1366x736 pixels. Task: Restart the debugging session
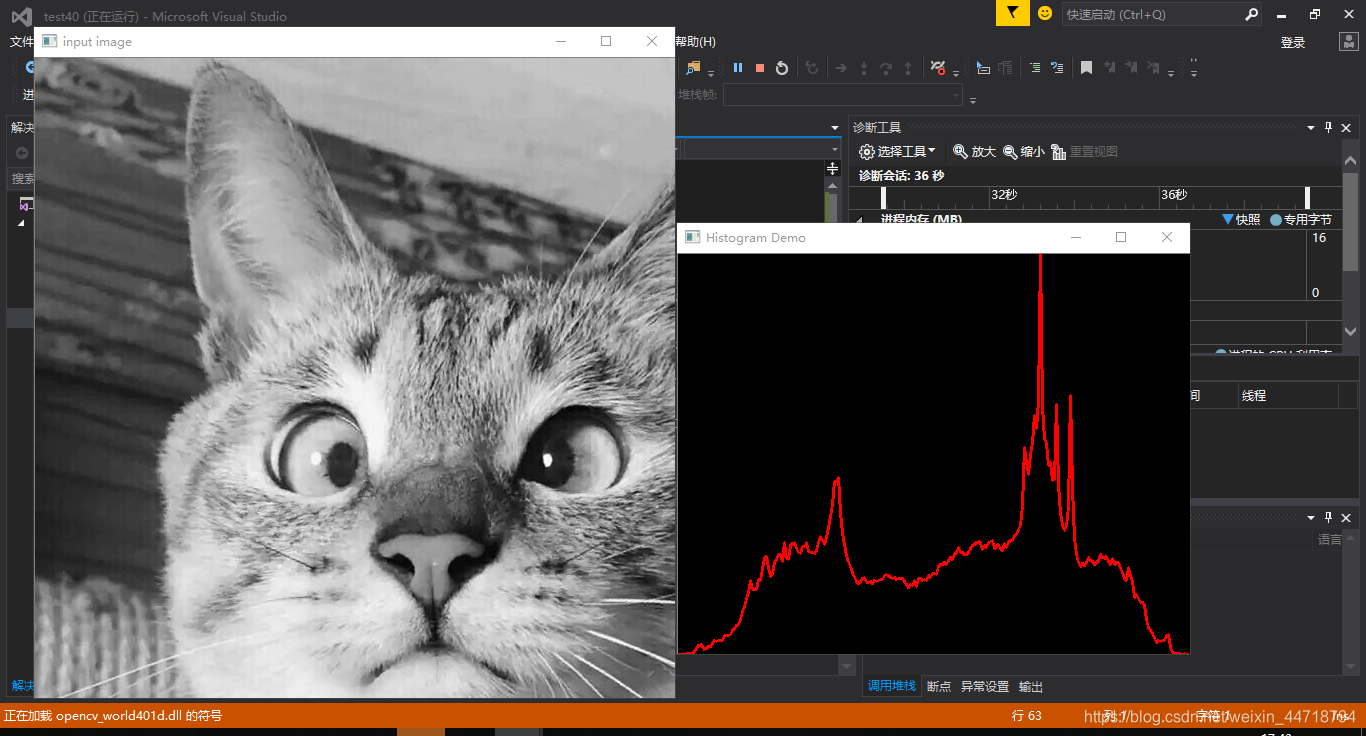click(782, 68)
